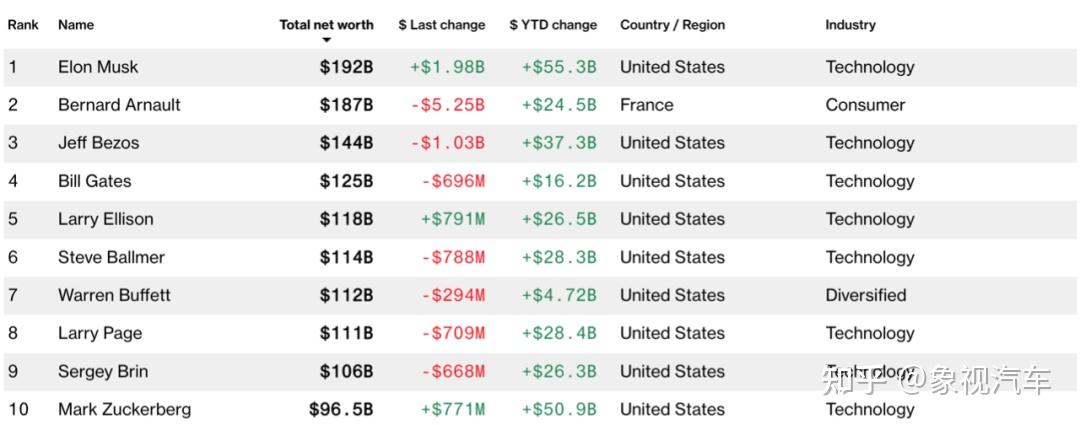The width and height of the screenshot is (1080, 425).
Task: Open Sergey Brin's profile
Action: (105, 371)
